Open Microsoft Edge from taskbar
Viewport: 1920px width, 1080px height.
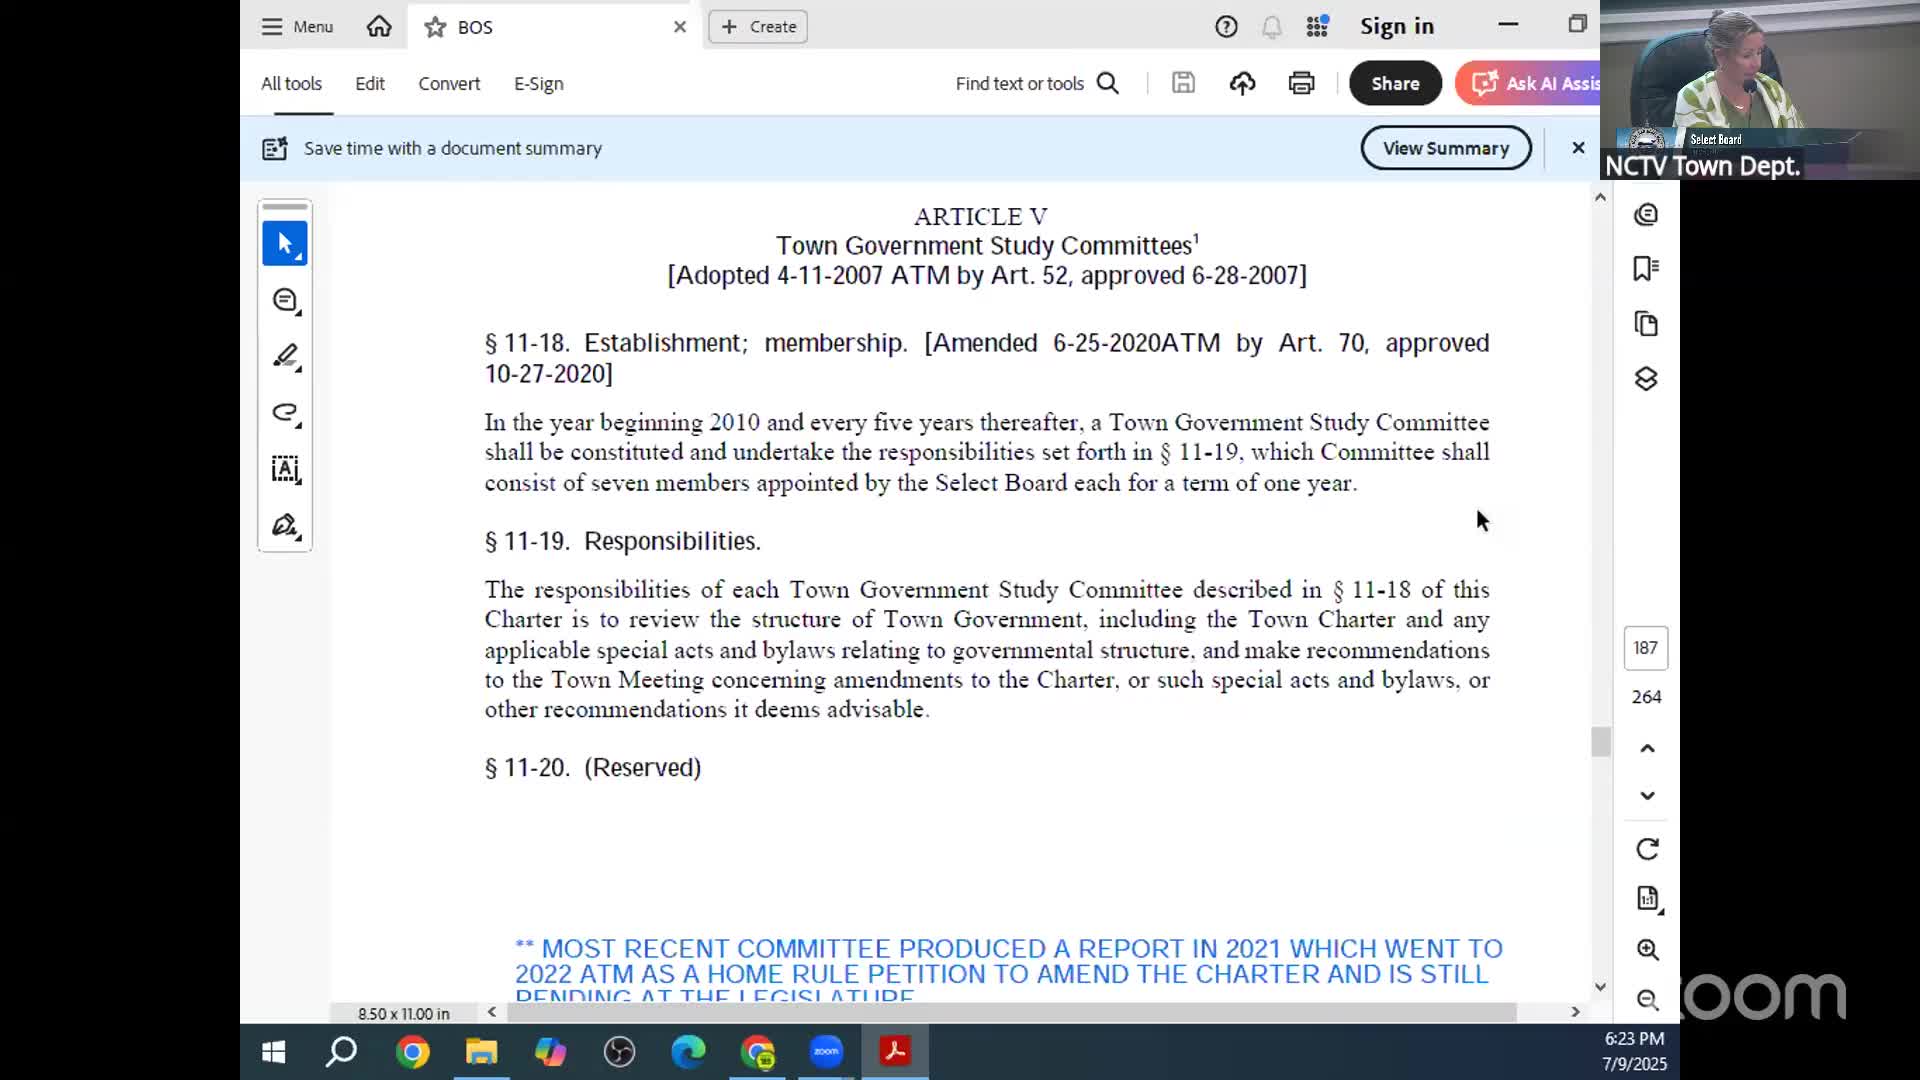coord(688,1052)
